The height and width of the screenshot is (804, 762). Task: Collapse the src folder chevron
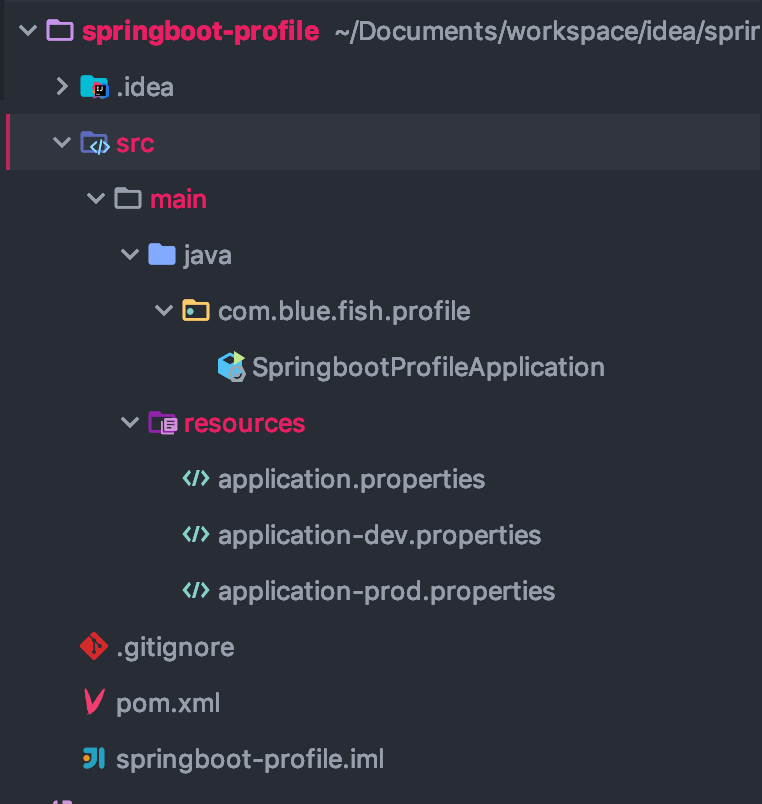62,143
